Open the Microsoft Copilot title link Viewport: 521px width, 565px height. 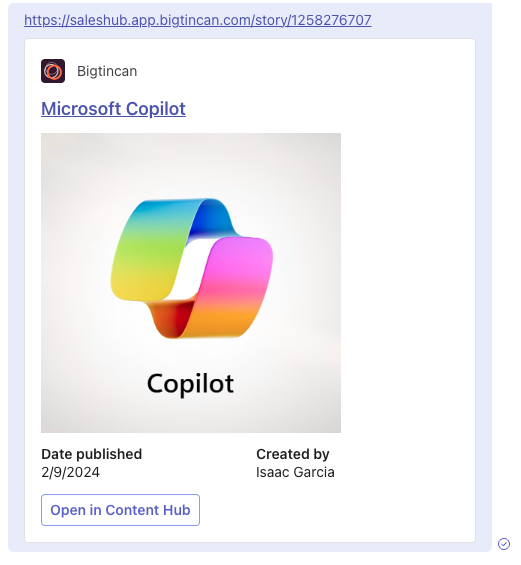113,108
